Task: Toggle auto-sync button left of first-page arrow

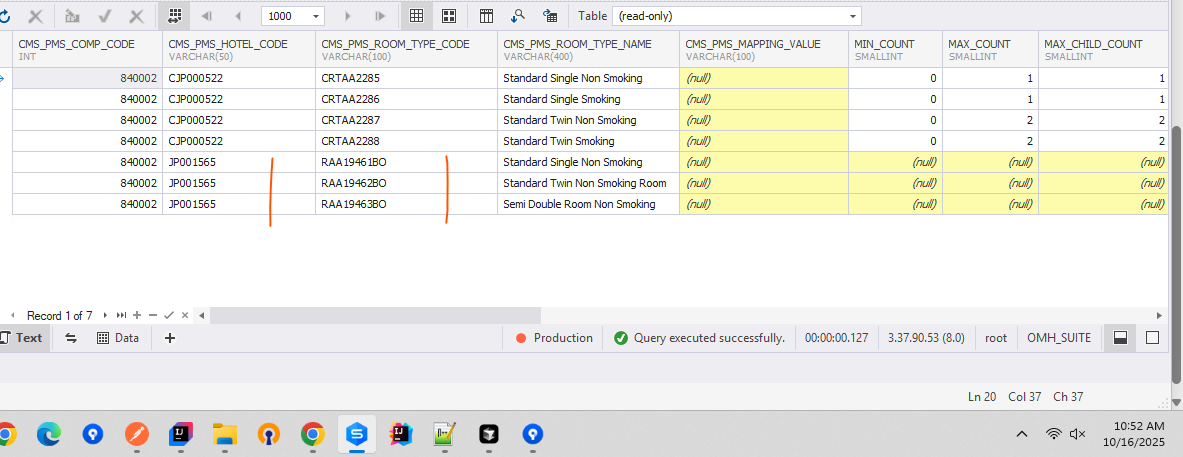Action: 175,16
